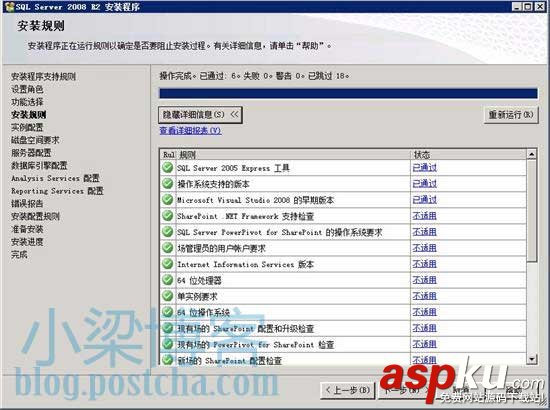Screen dimensions: 550x410
Task: Click rules list scrollbar up arrow
Action: tap(532, 154)
